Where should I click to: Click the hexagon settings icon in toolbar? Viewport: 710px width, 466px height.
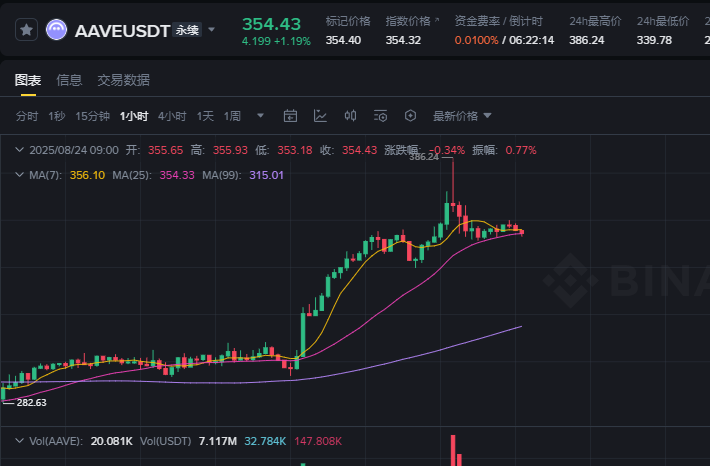pos(409,116)
